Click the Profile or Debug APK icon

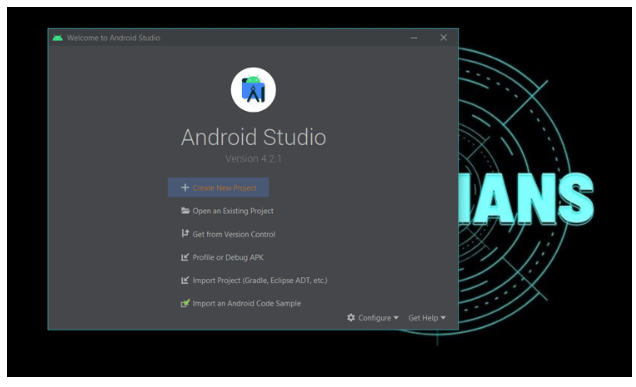pos(185,257)
